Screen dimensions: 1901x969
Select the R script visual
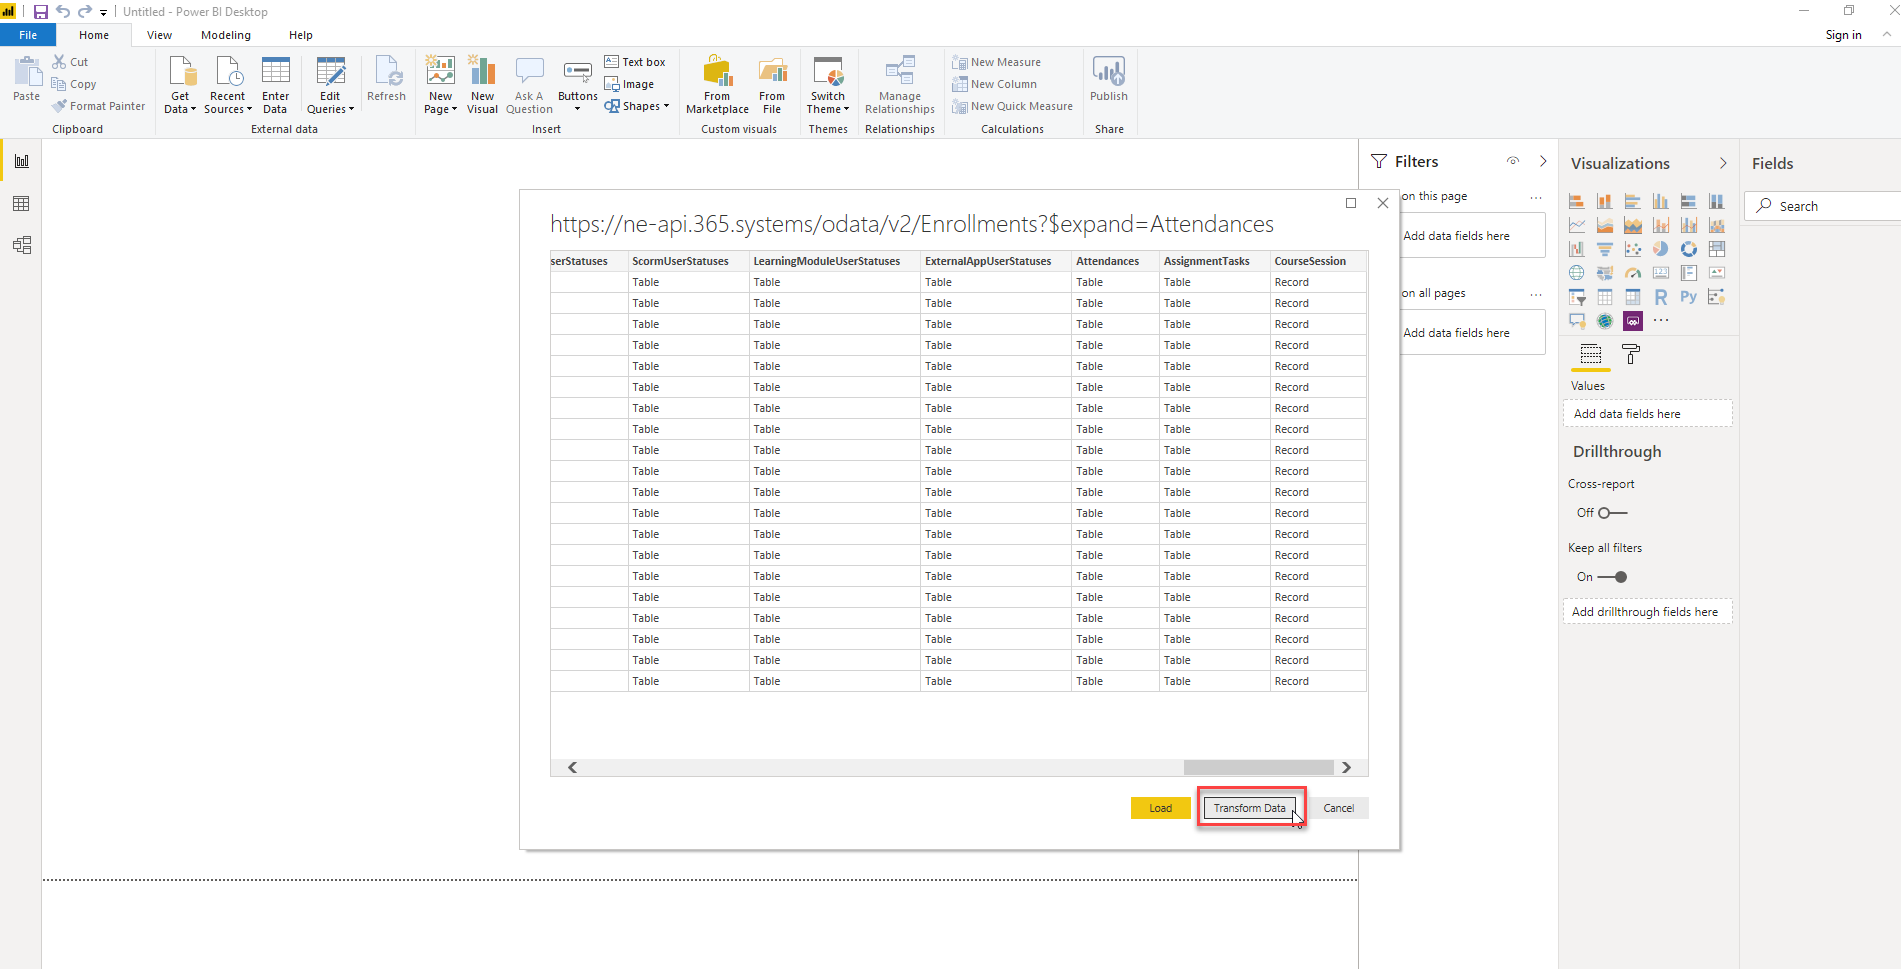(x=1661, y=297)
